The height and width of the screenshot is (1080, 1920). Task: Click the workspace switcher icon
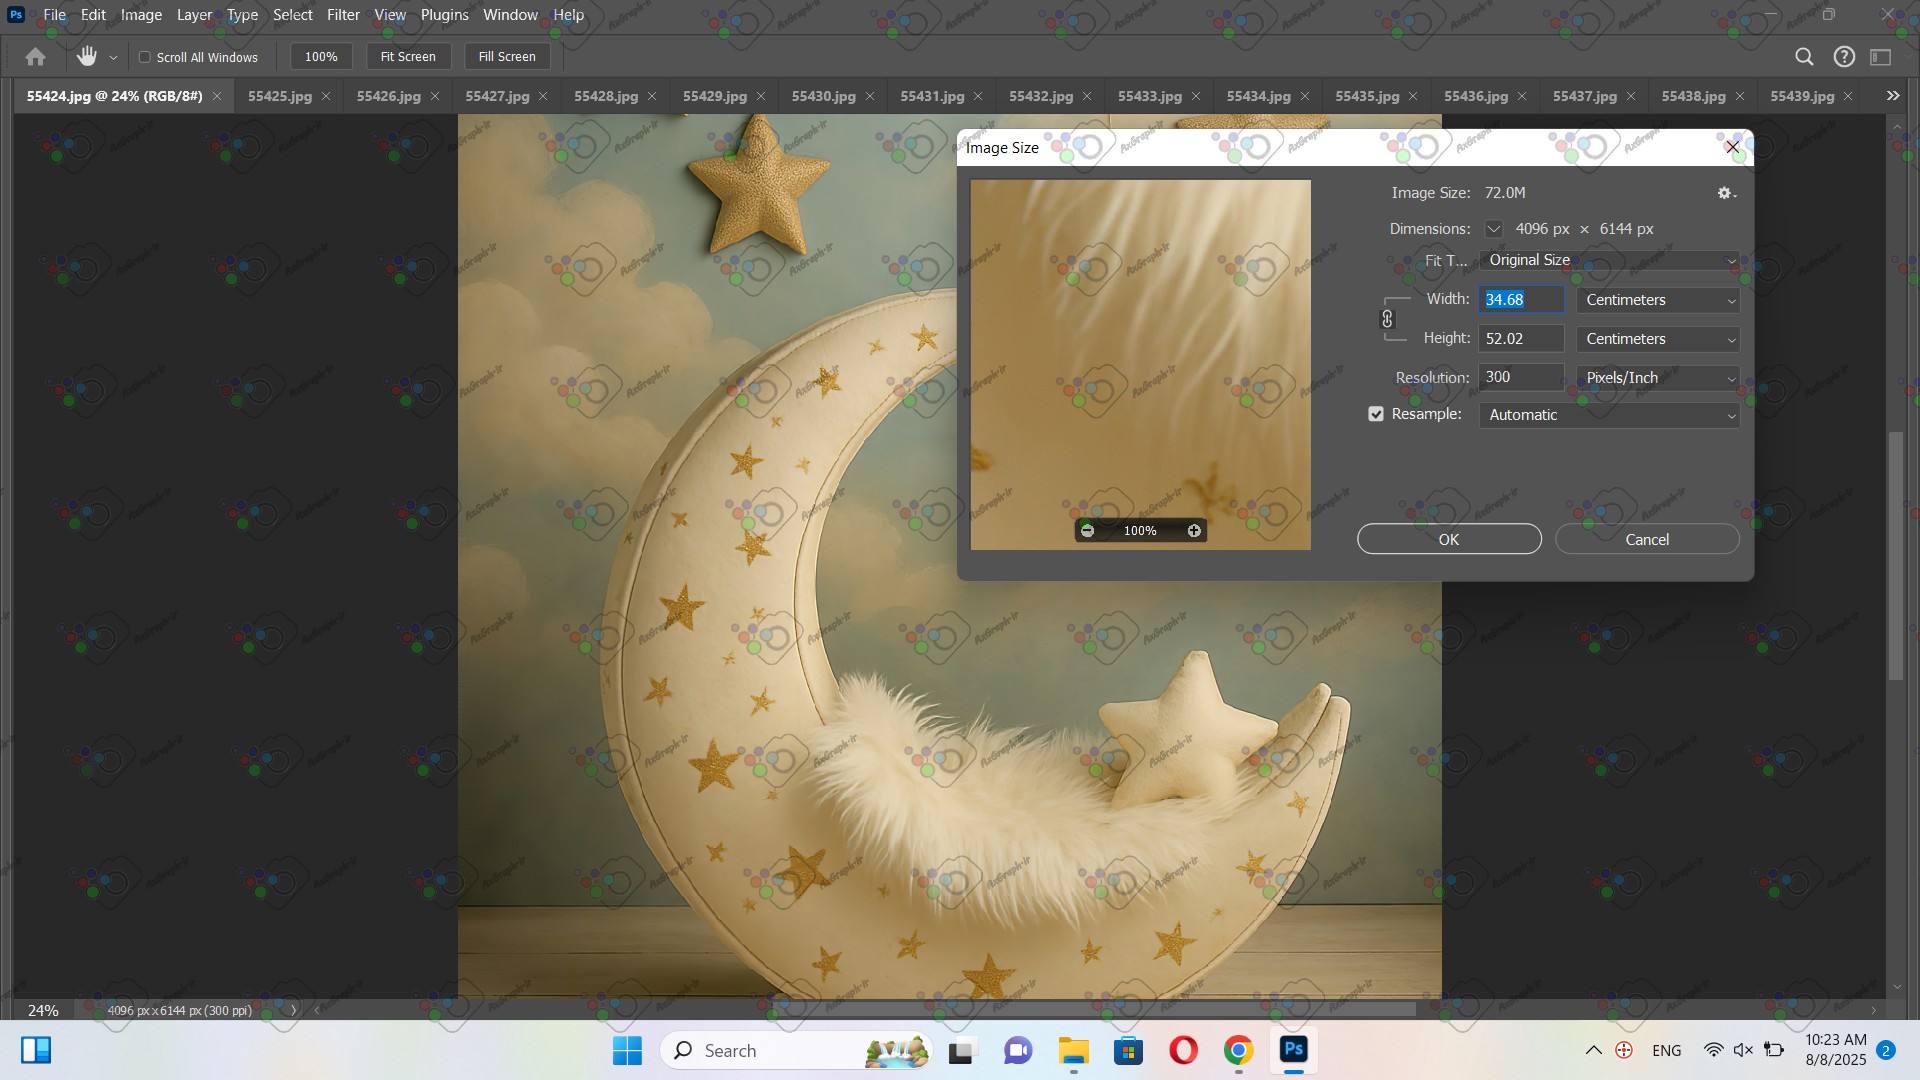point(1881,57)
